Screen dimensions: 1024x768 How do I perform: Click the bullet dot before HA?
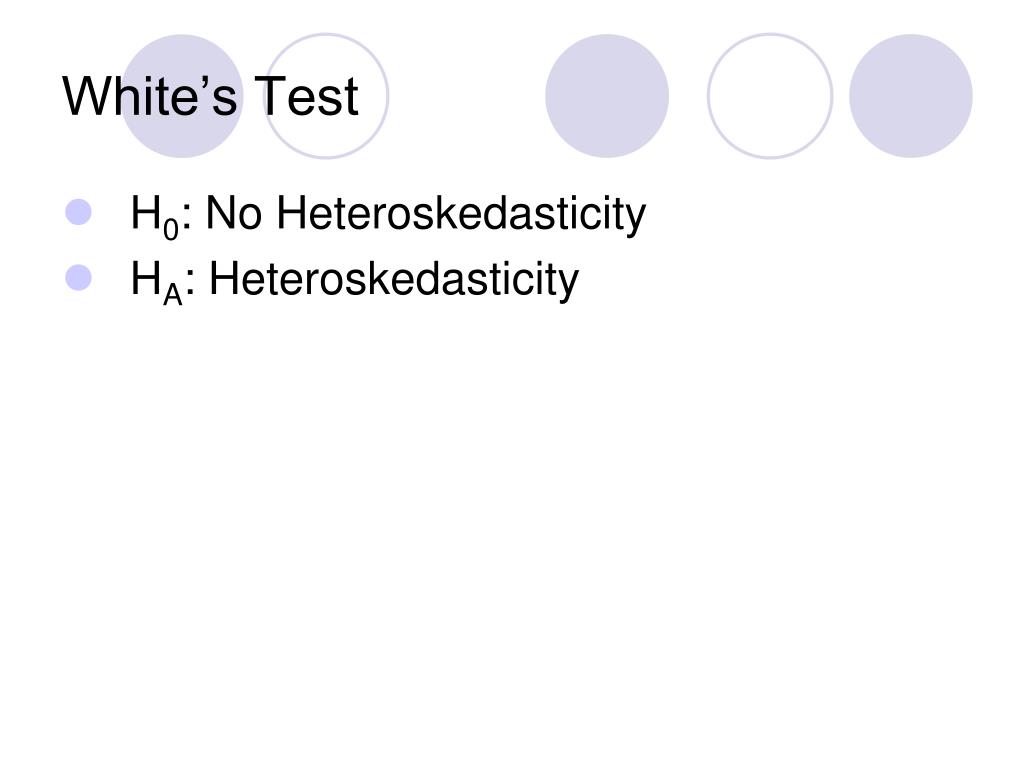coord(79,278)
